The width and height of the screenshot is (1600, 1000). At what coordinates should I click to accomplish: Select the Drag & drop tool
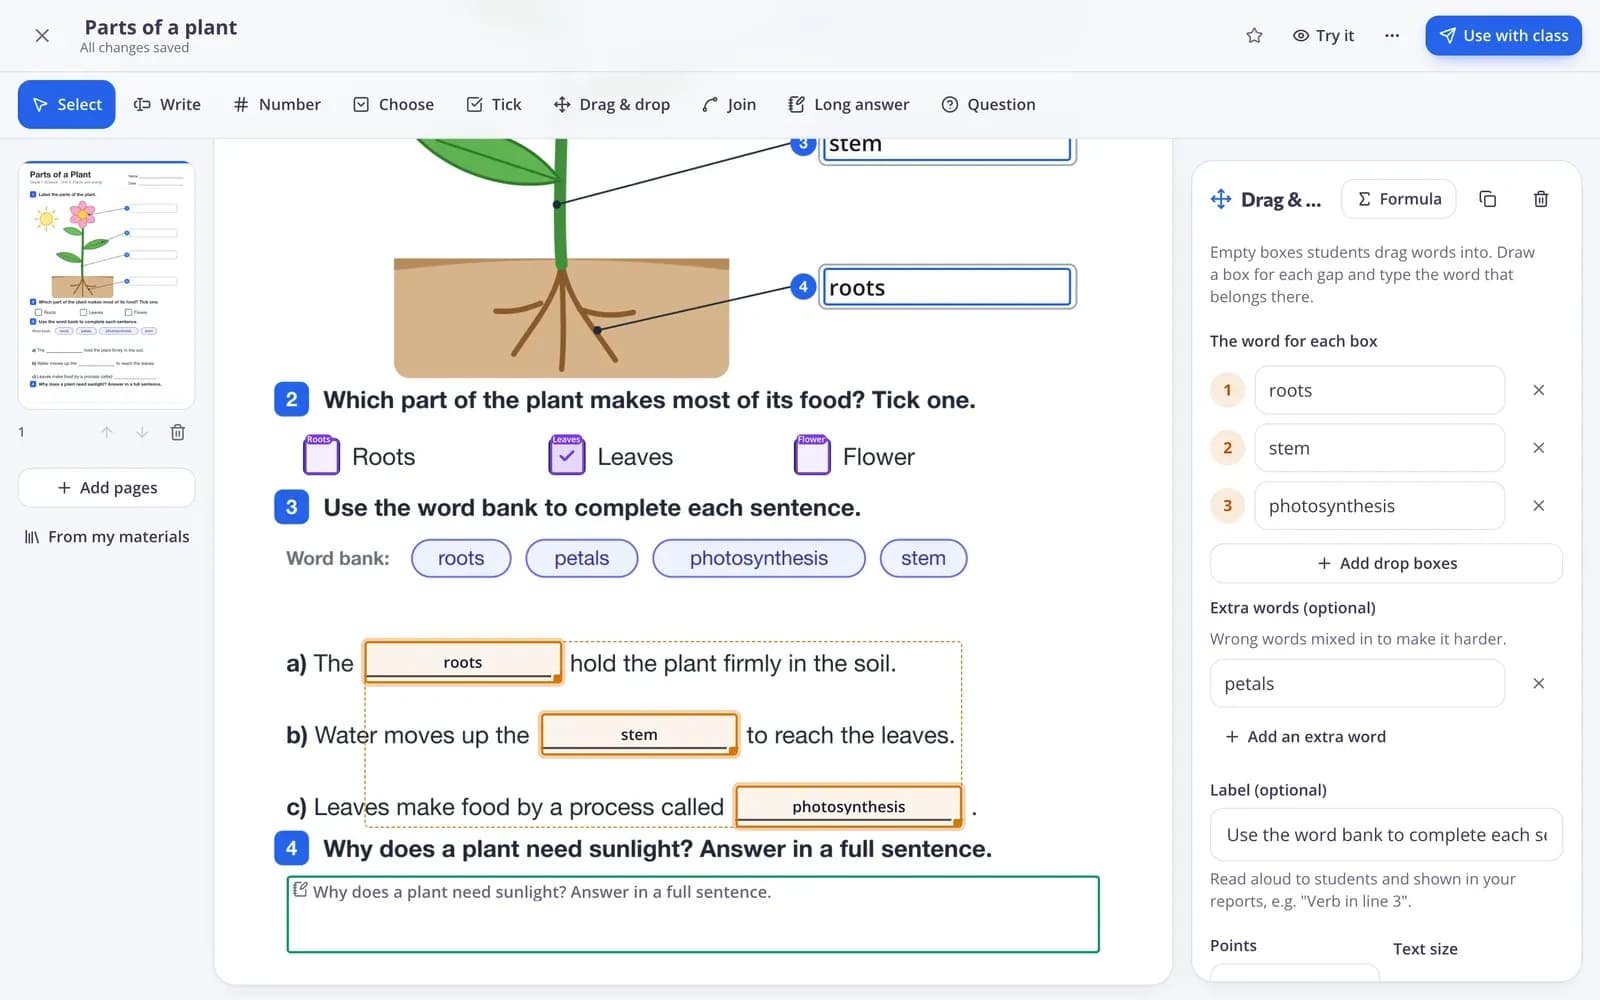click(612, 104)
